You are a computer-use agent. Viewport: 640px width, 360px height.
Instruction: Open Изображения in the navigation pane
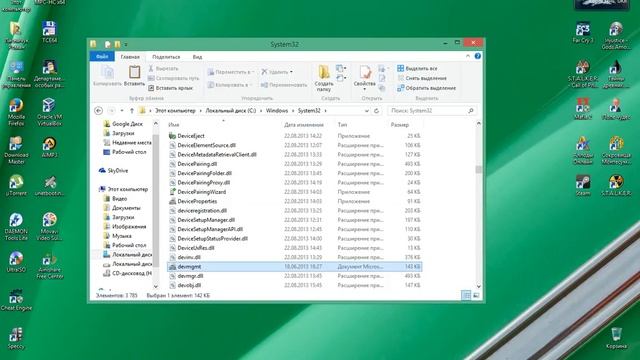pyautogui.click(x=129, y=227)
